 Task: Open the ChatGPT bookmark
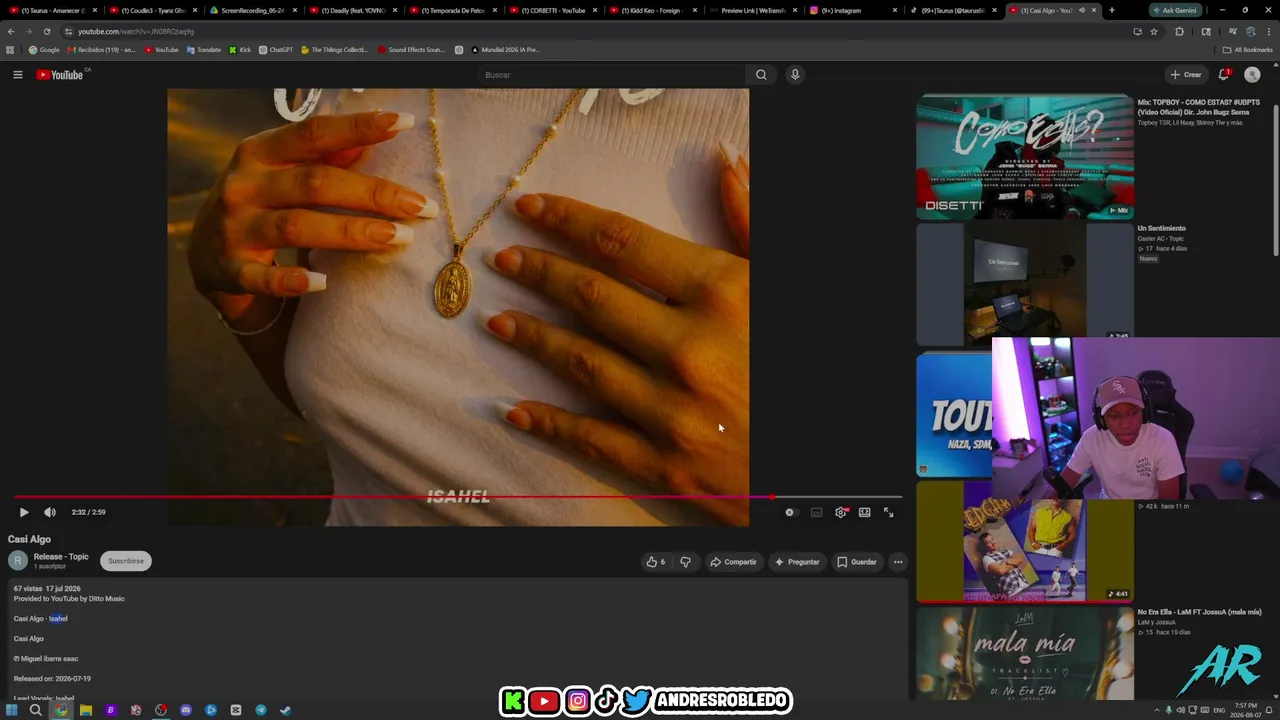tap(276, 49)
